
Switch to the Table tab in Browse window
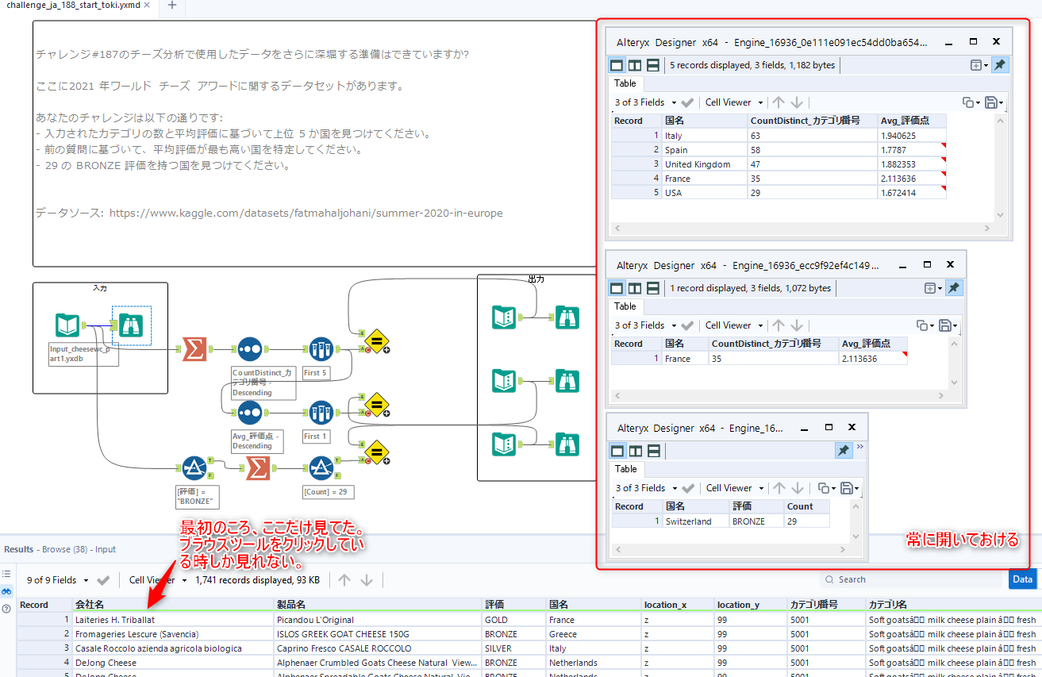(625, 83)
